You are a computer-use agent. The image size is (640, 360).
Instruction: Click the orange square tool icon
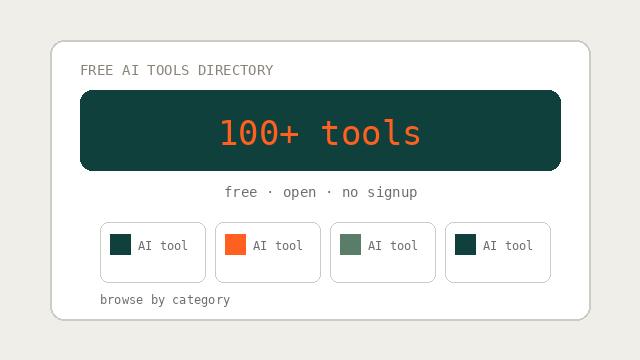(x=236, y=244)
